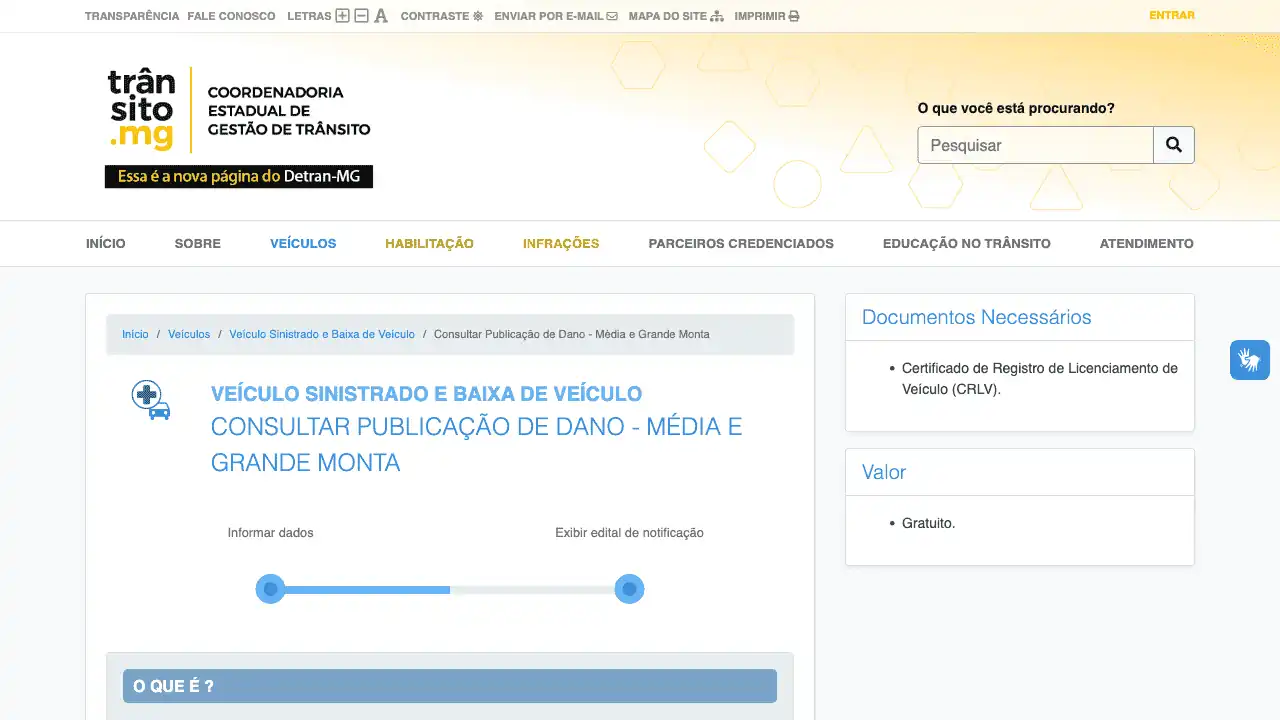Open the Veículos navigation menu
The image size is (1280, 720).
point(303,243)
